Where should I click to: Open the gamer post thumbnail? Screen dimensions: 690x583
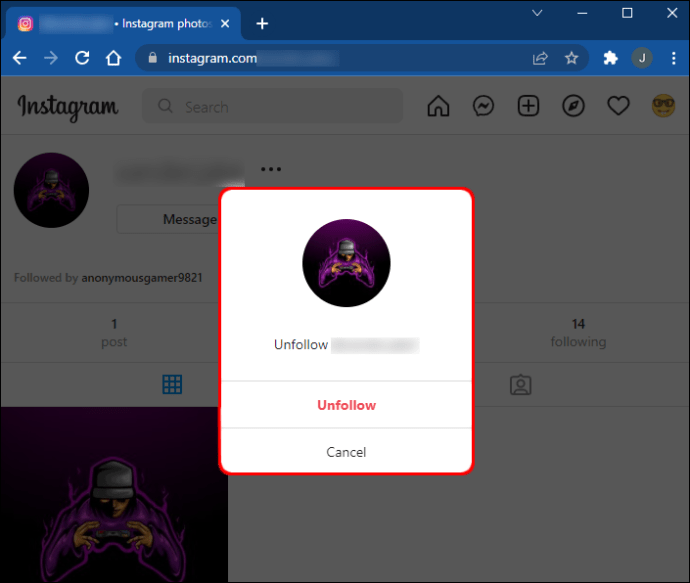coord(114,495)
